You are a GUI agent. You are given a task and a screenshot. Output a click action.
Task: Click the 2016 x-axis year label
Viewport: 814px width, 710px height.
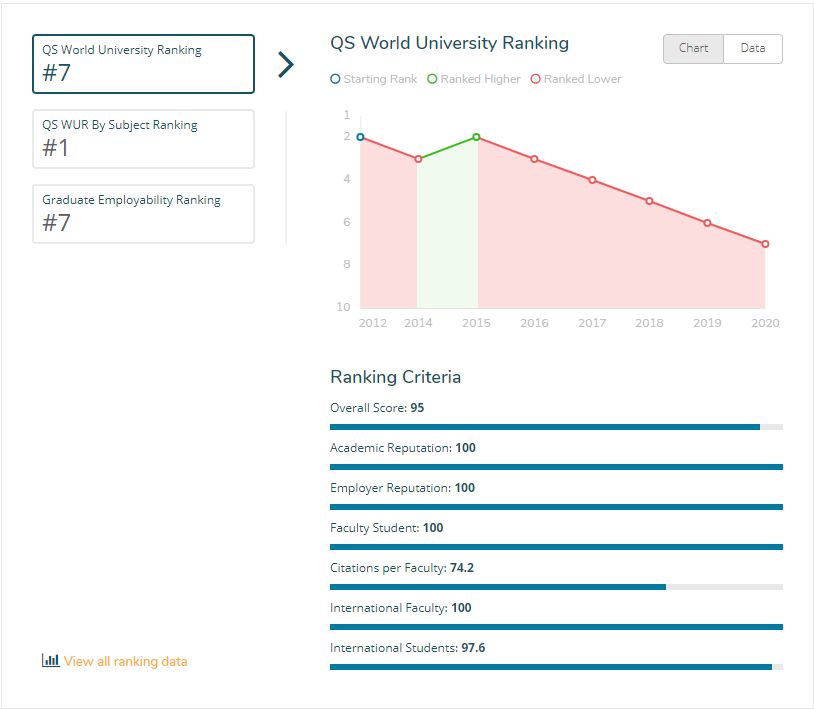534,323
